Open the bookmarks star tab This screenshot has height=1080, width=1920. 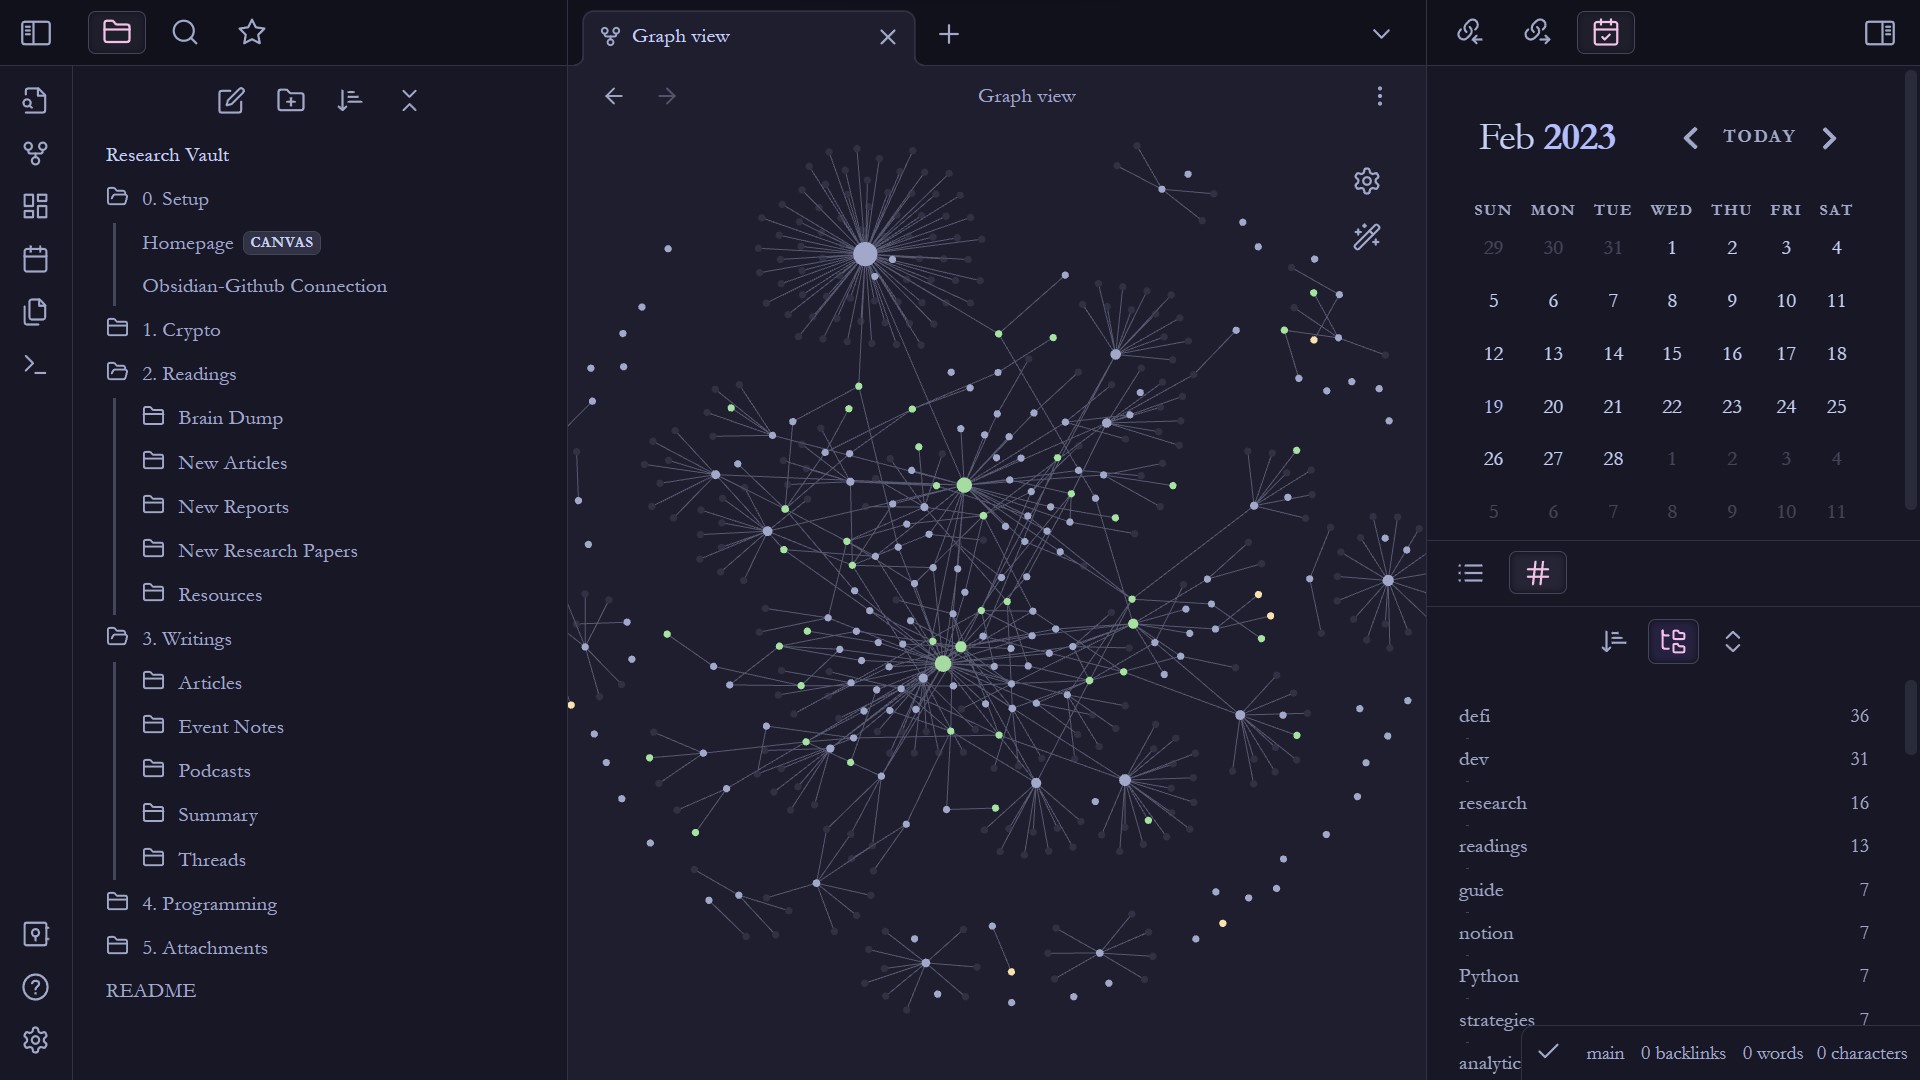(252, 33)
